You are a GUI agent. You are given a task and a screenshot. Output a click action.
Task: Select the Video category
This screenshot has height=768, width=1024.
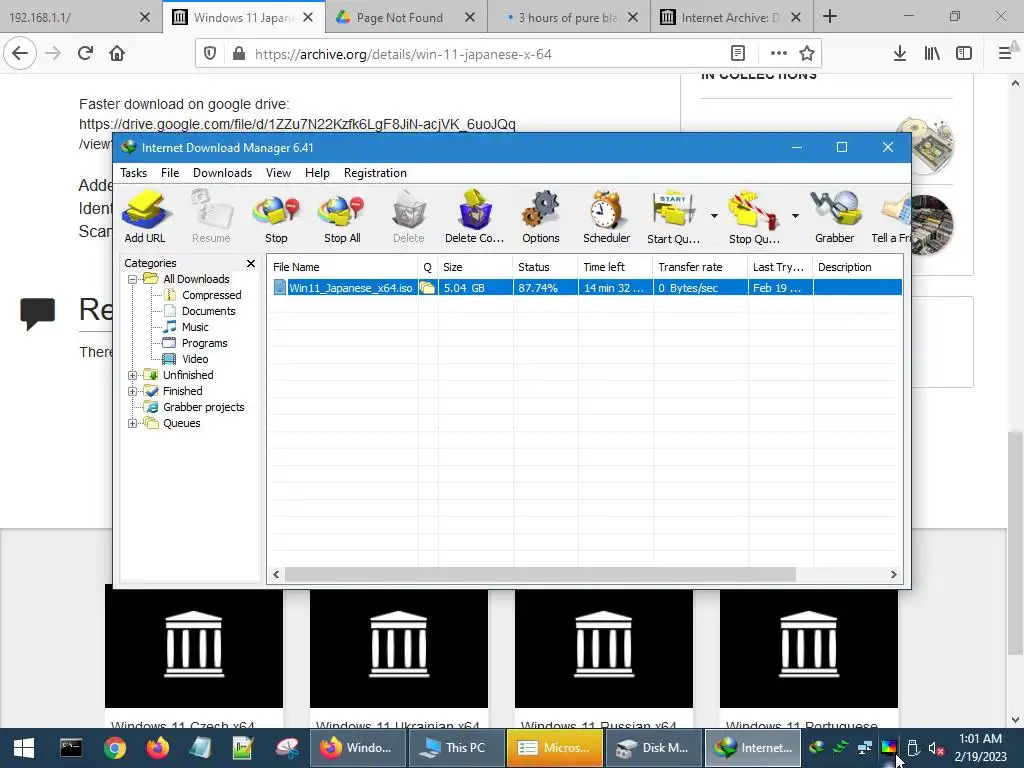tap(195, 359)
